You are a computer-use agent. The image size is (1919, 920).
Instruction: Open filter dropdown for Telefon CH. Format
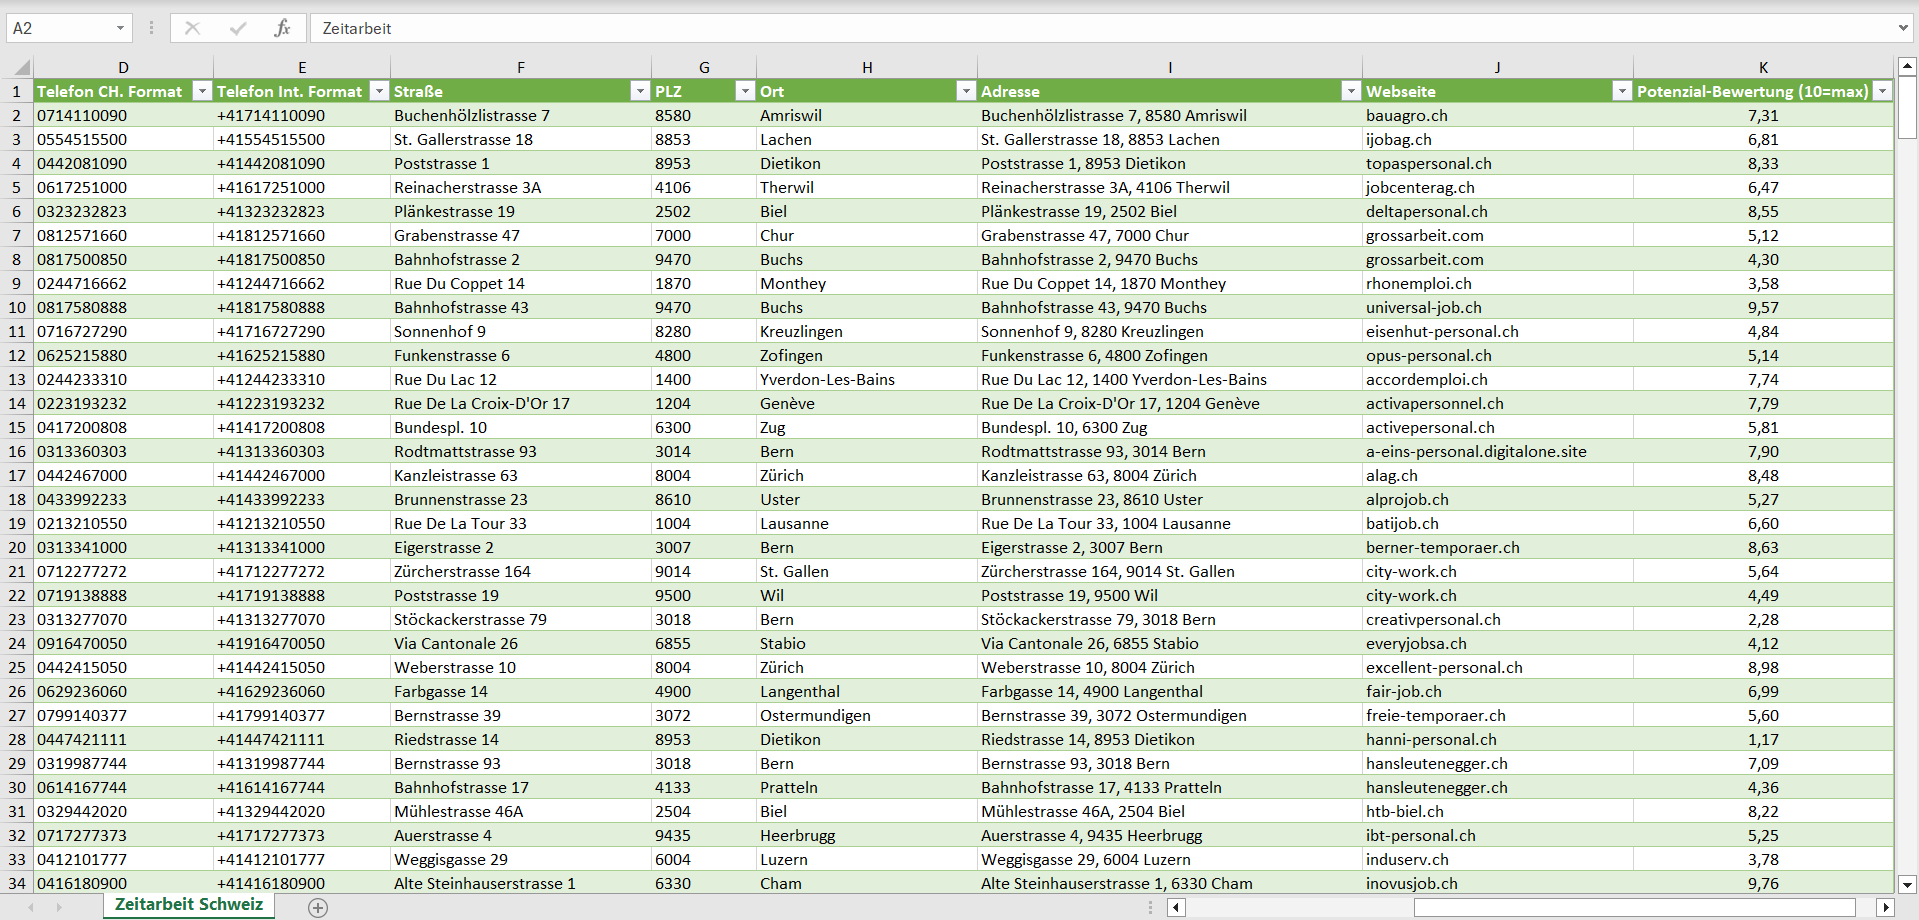202,91
